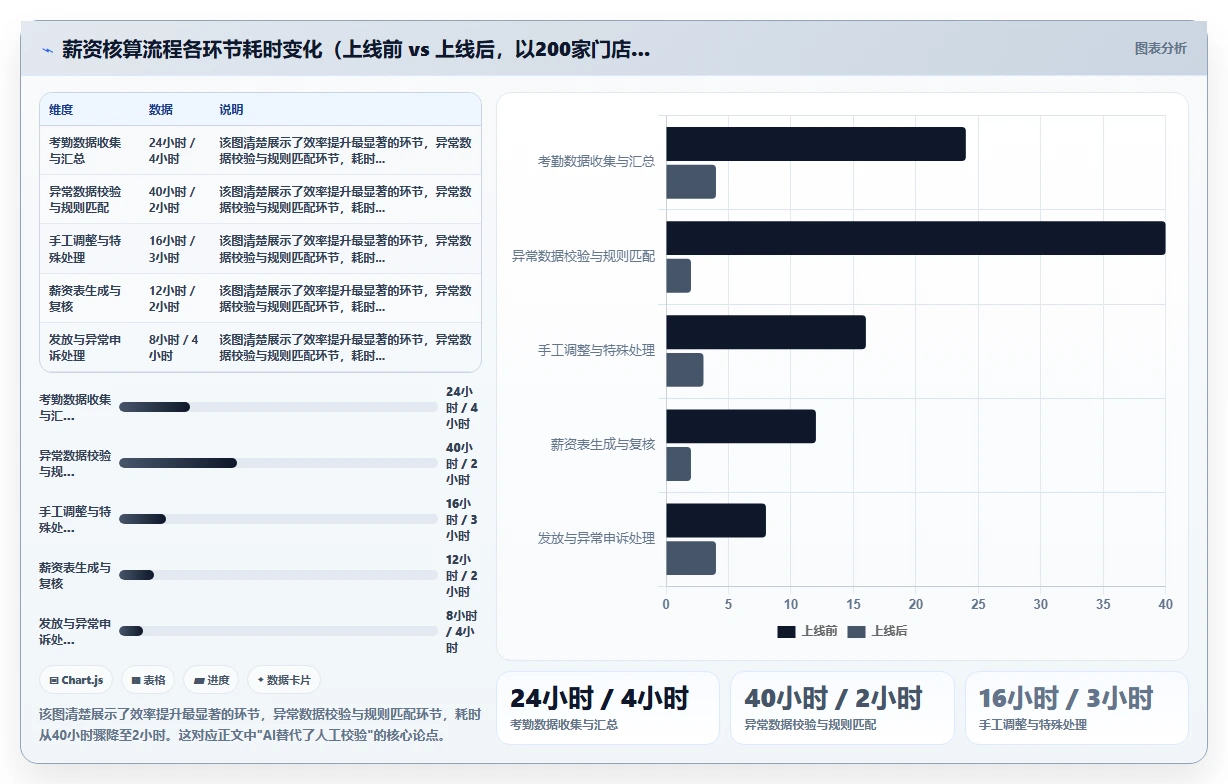Click the 上线后 chart bar for 发放与异常申诉处理

(x=691, y=558)
